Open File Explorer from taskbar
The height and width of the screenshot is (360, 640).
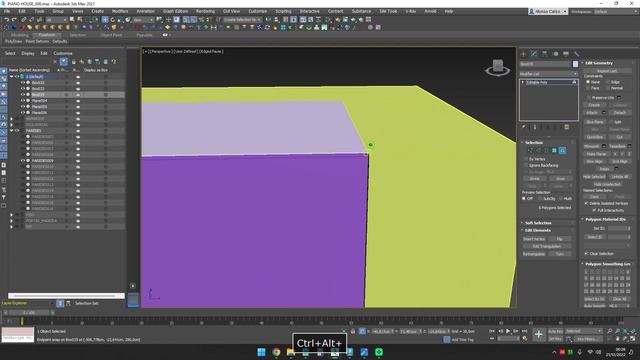click(291, 352)
